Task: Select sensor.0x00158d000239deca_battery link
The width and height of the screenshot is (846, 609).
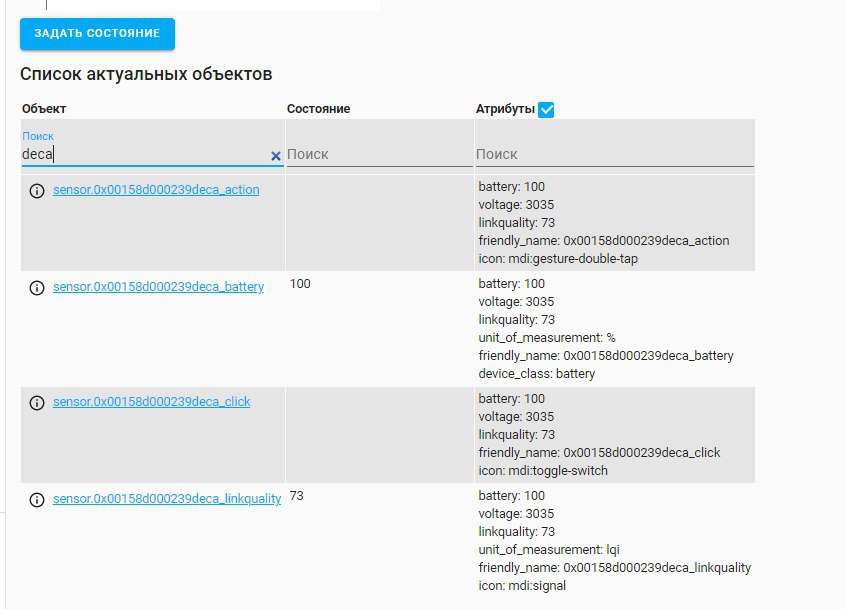Action: pyautogui.click(x=158, y=287)
